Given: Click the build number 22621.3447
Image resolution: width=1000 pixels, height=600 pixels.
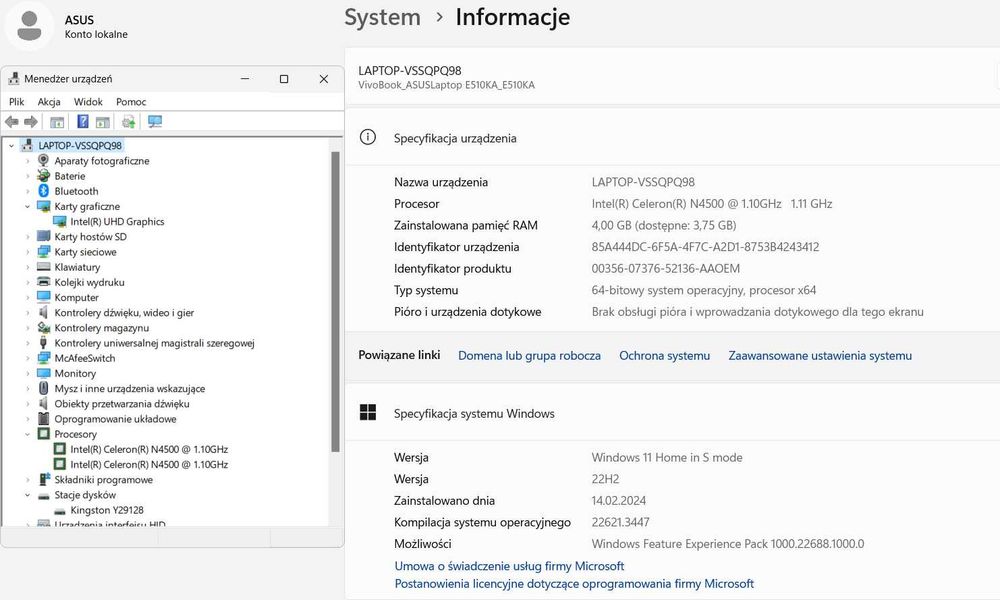Looking at the screenshot, I should (x=621, y=522).
